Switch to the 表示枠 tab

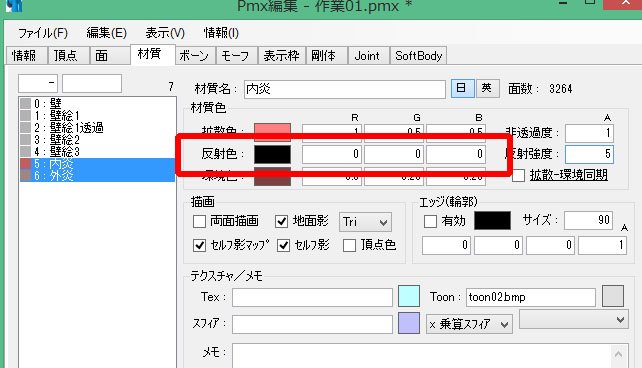(282, 56)
